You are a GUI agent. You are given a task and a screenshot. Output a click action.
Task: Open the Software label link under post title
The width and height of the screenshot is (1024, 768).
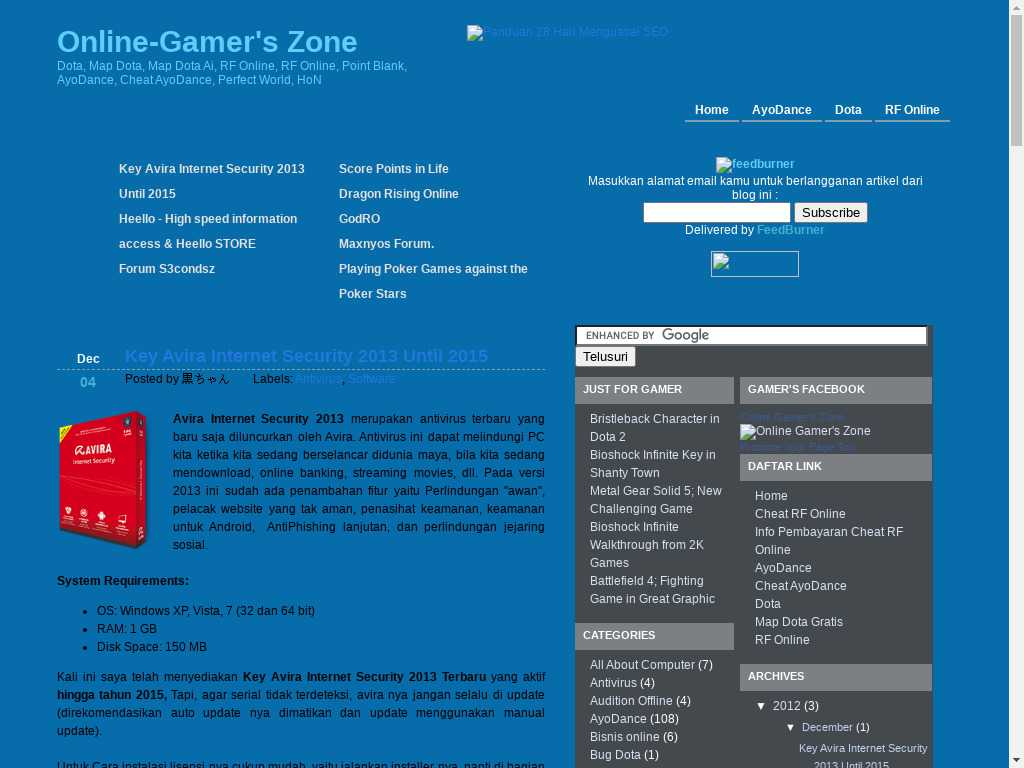click(371, 379)
